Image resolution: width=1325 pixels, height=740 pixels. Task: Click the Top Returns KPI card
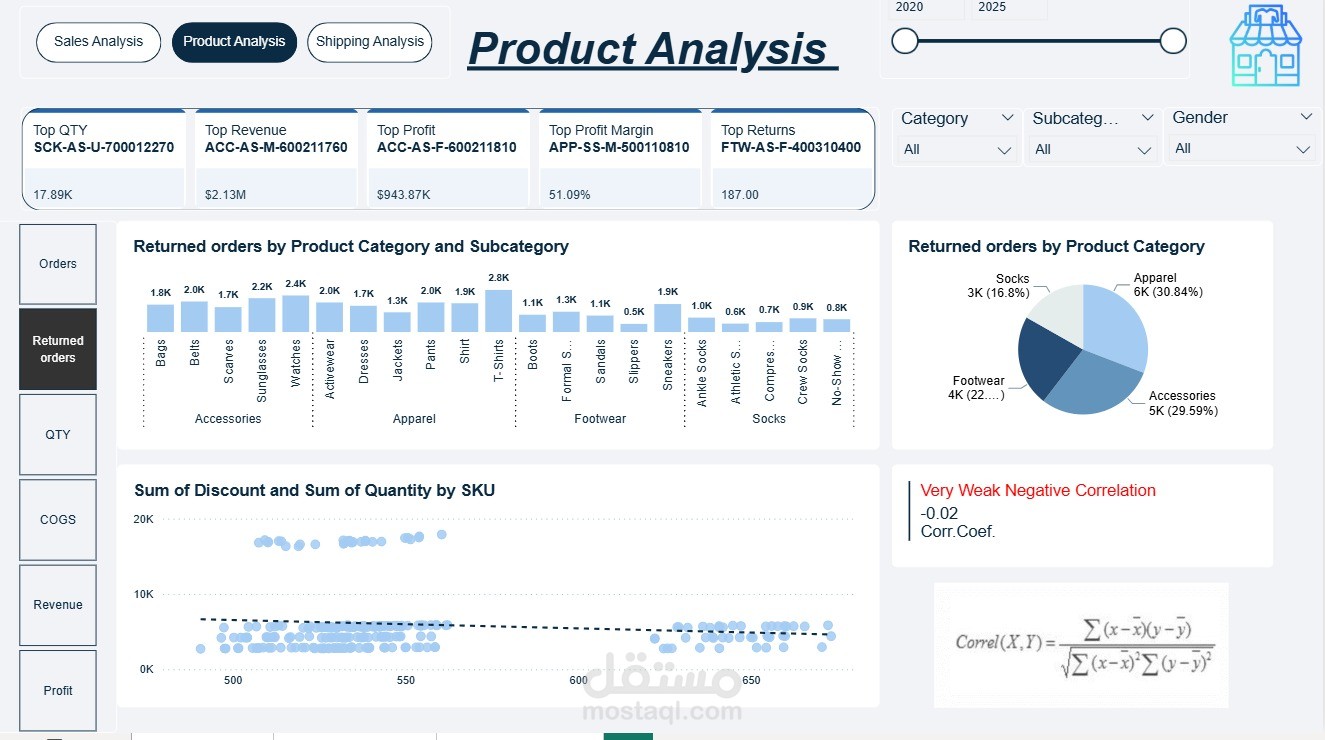pyautogui.click(x=792, y=158)
